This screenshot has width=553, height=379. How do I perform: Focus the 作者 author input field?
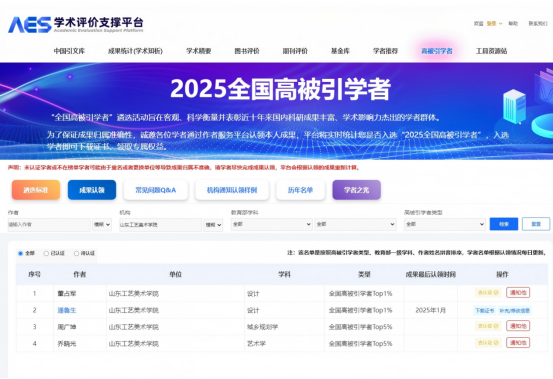point(49,225)
